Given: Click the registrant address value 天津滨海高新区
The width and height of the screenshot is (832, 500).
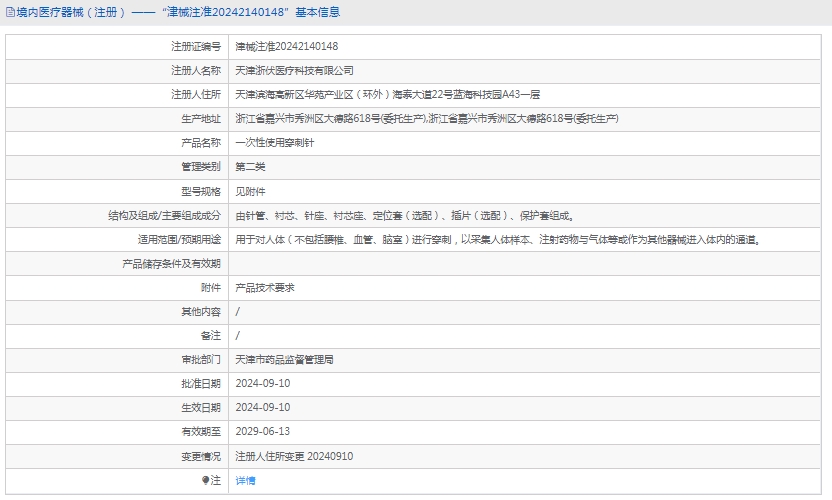Looking at the screenshot, I should [387, 94].
